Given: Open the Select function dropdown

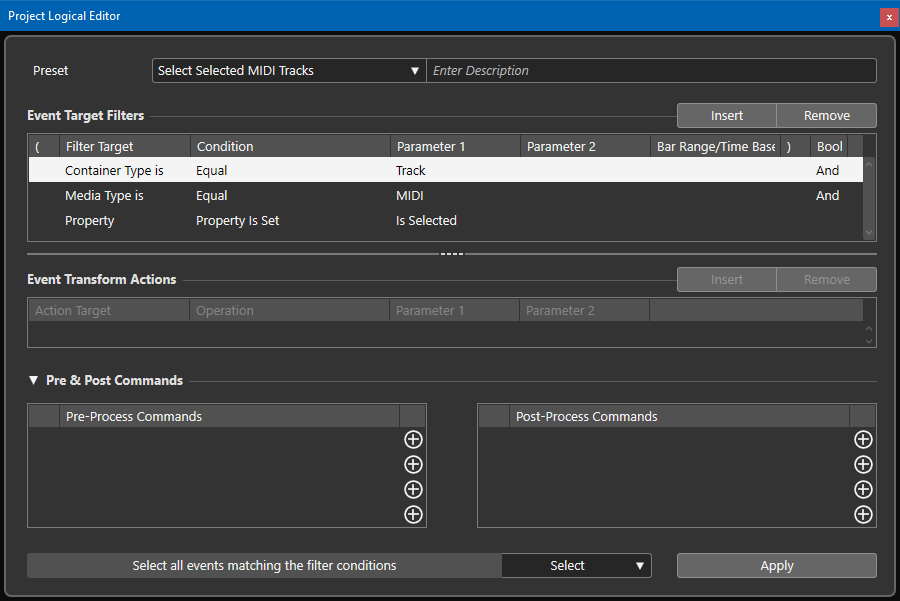Looking at the screenshot, I should [x=576, y=566].
